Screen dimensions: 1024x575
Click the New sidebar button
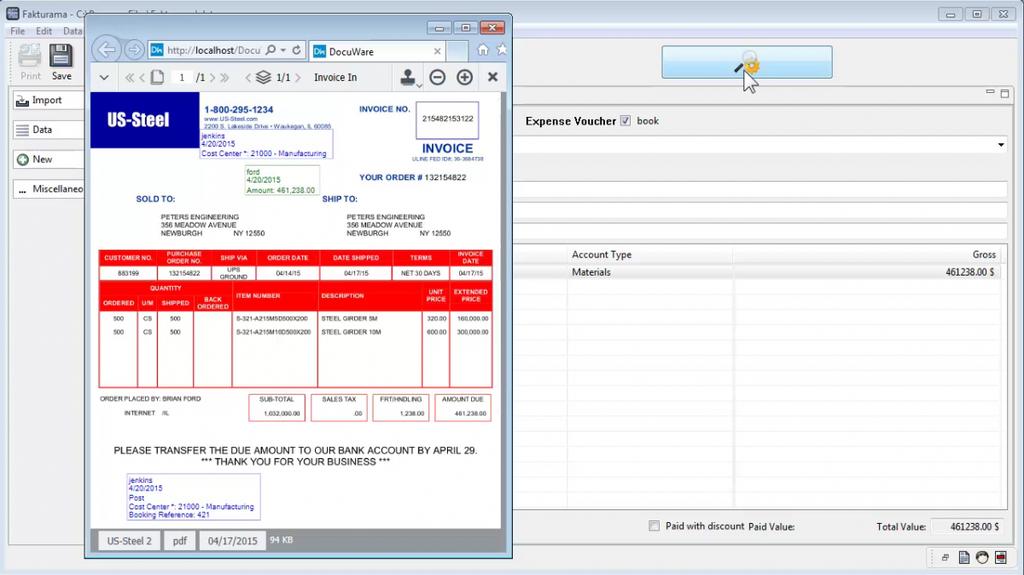(x=49, y=159)
